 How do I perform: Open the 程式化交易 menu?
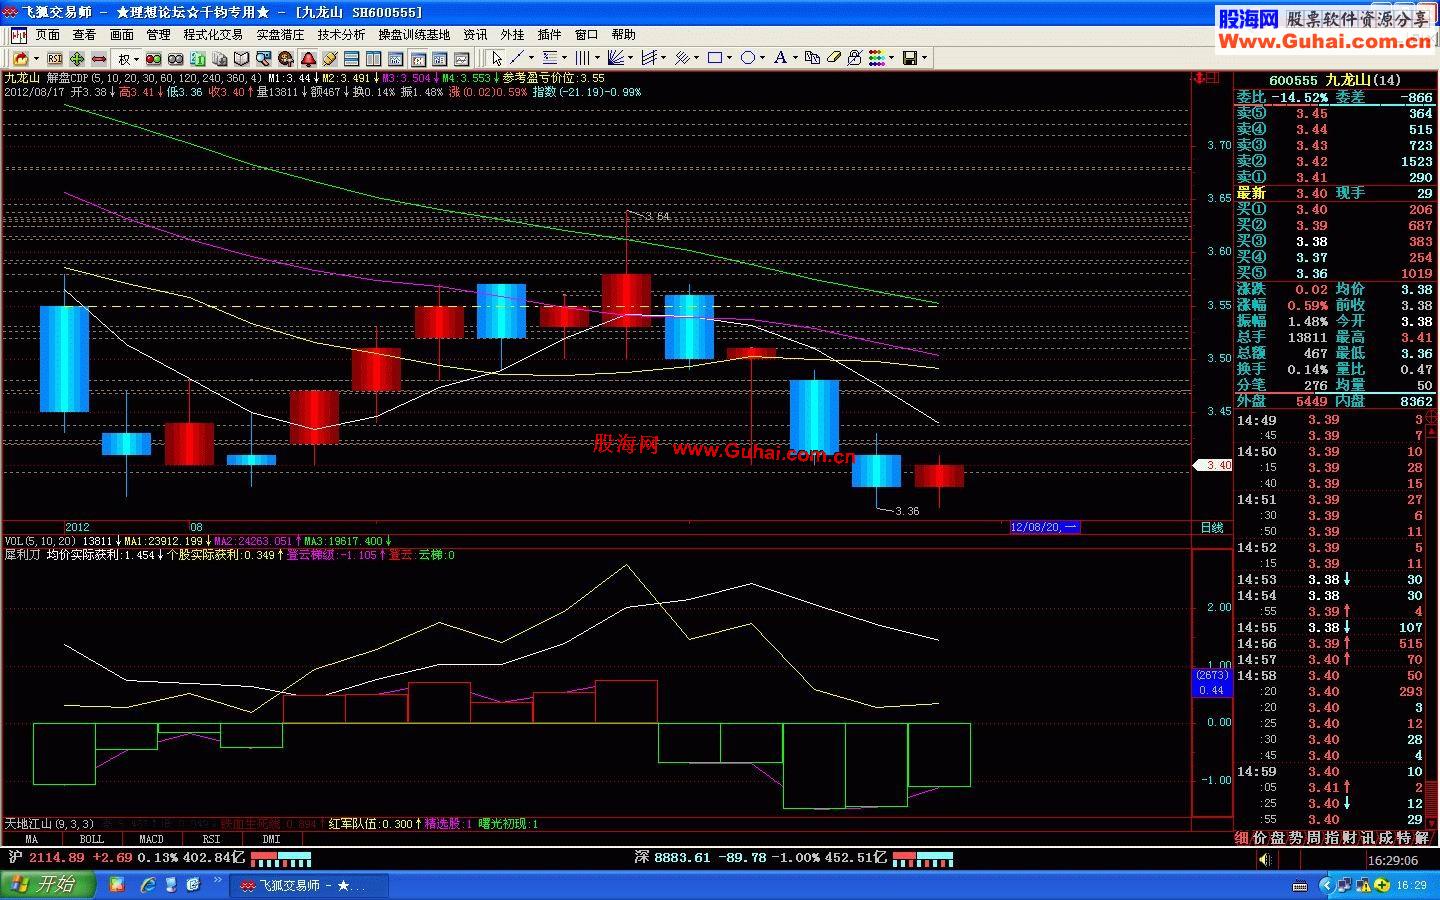tap(212, 35)
